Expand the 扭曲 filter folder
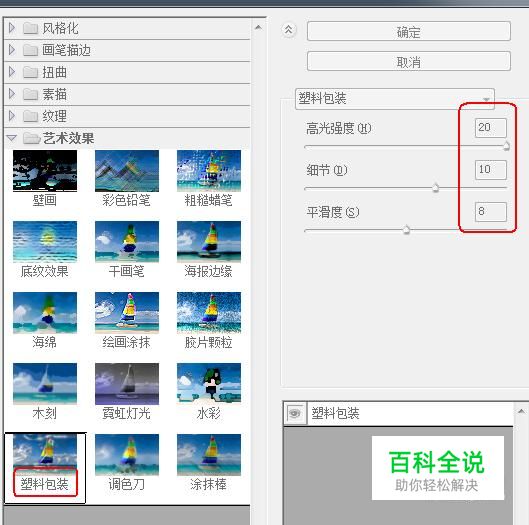This screenshot has height=525, width=529. coord(12,72)
